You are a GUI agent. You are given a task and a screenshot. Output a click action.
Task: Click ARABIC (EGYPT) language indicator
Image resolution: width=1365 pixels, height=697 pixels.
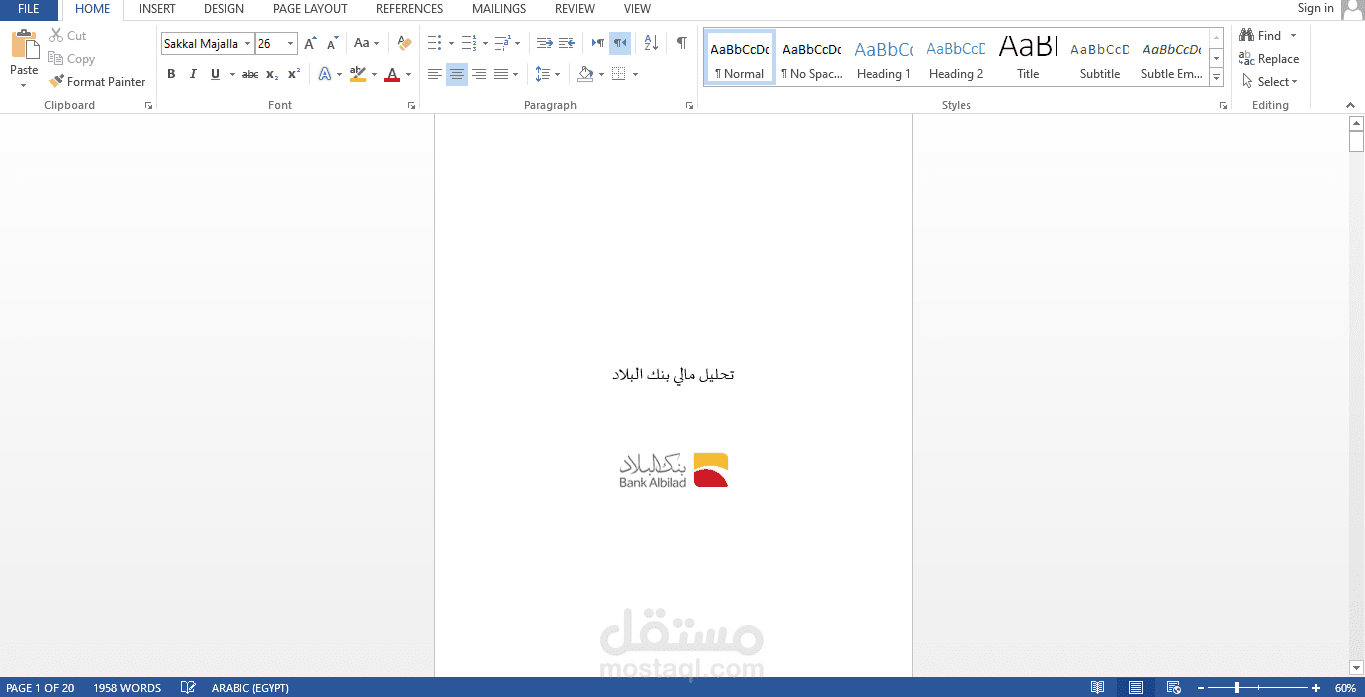point(250,688)
